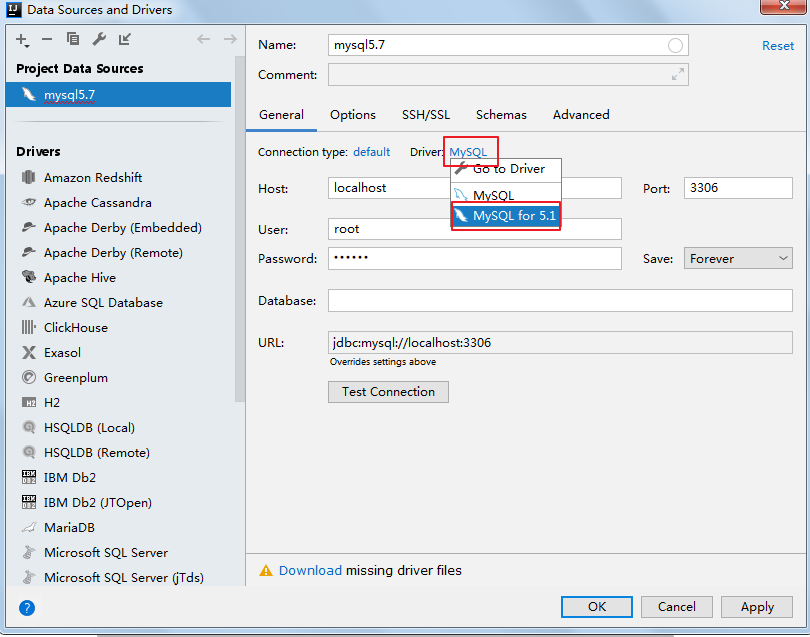Select Greenplum driver
Viewport: 810px width, 637px height.
point(75,378)
